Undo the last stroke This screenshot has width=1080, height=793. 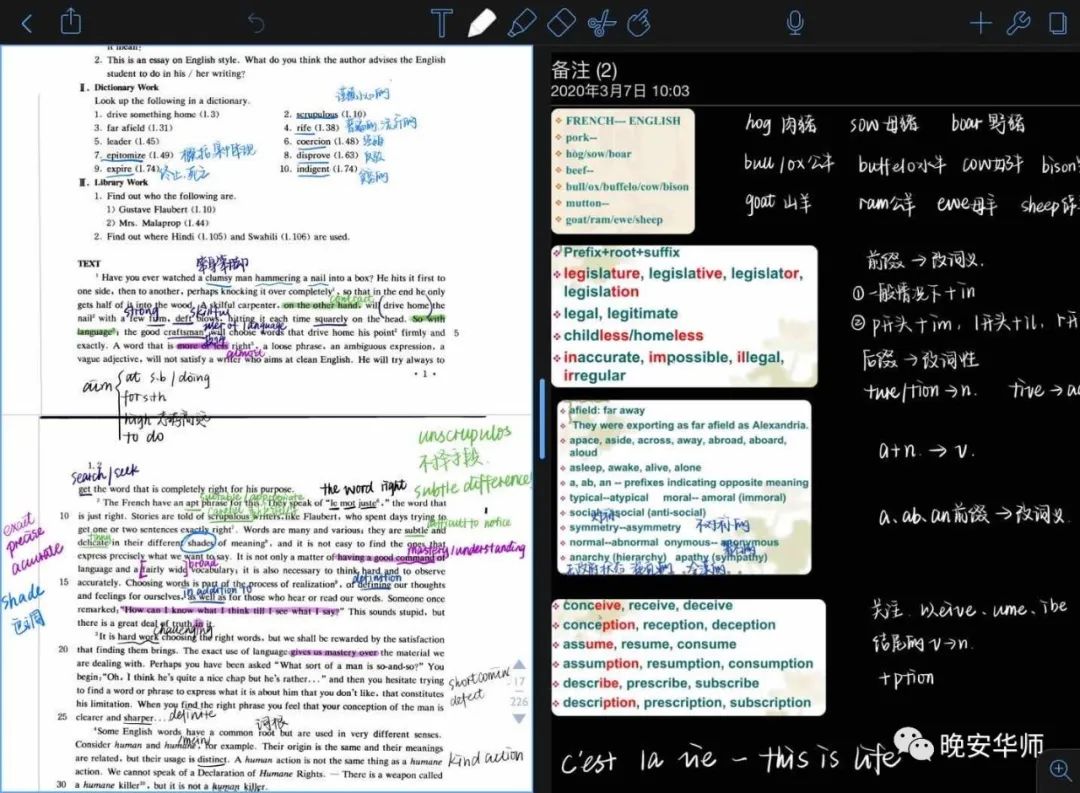256,23
